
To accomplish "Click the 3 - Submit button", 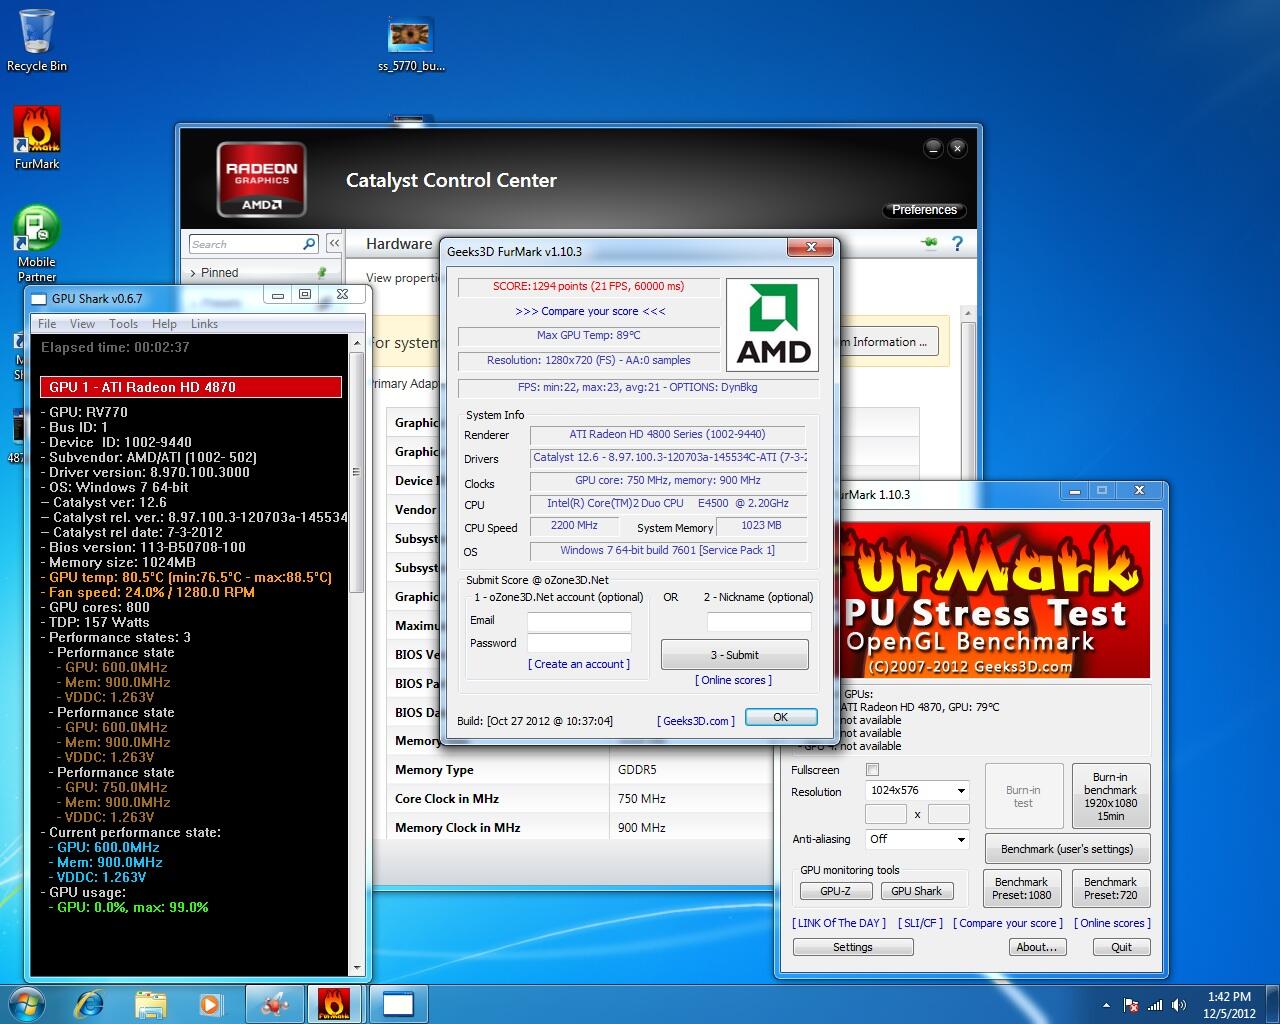I will coord(735,655).
